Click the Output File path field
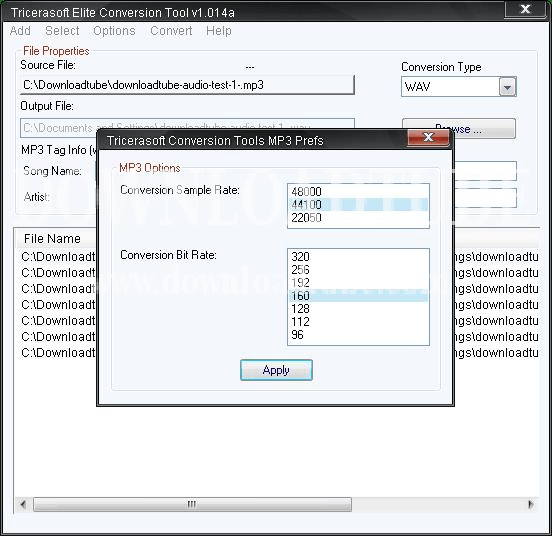 point(187,128)
